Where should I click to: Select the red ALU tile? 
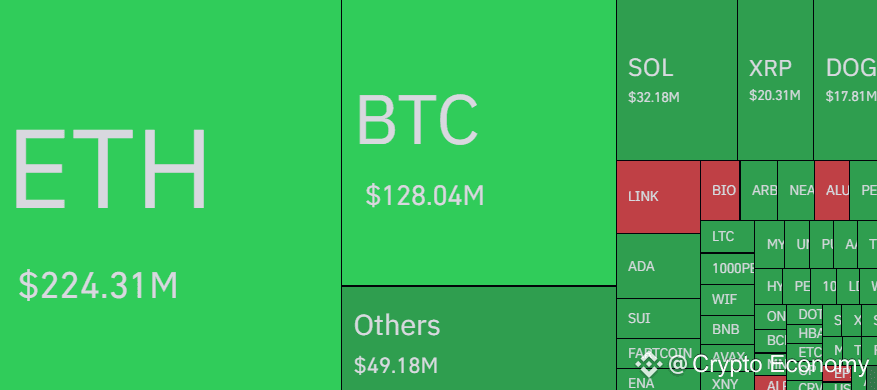[x=832, y=190]
